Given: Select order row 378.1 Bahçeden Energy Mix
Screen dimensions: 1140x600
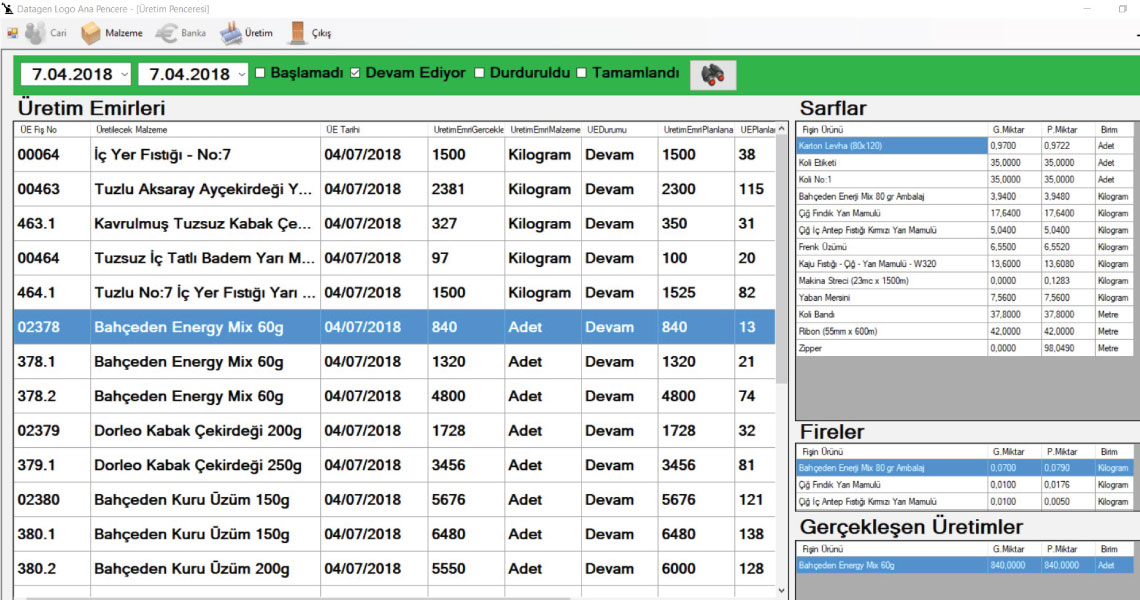Looking at the screenshot, I should tap(394, 361).
